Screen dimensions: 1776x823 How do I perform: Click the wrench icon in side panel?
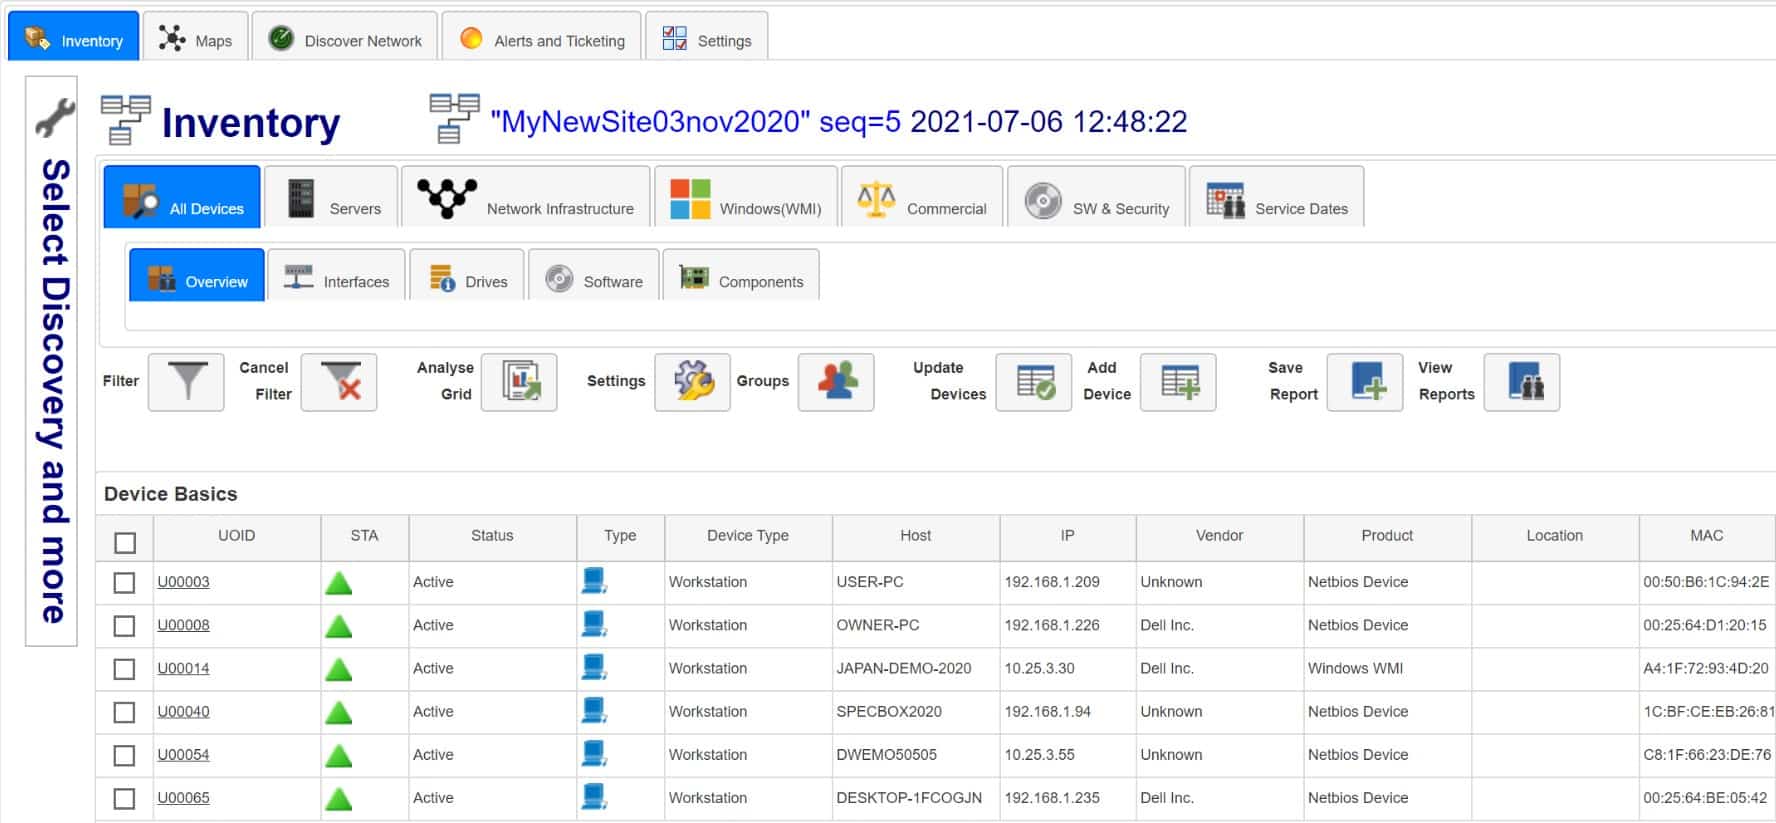coord(54,117)
